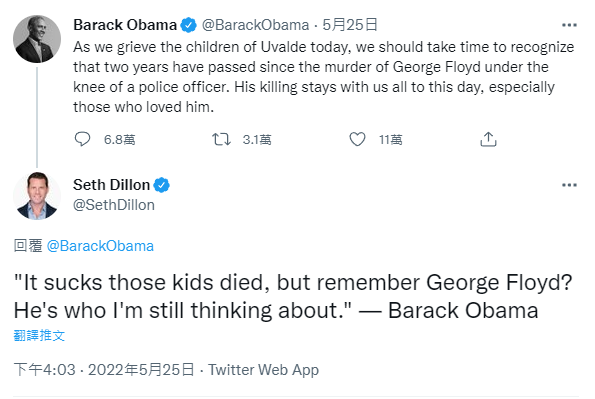The image size is (595, 399).
Task: Click 翻譯推文 to translate the tweet
Action: pyautogui.click(x=39, y=336)
